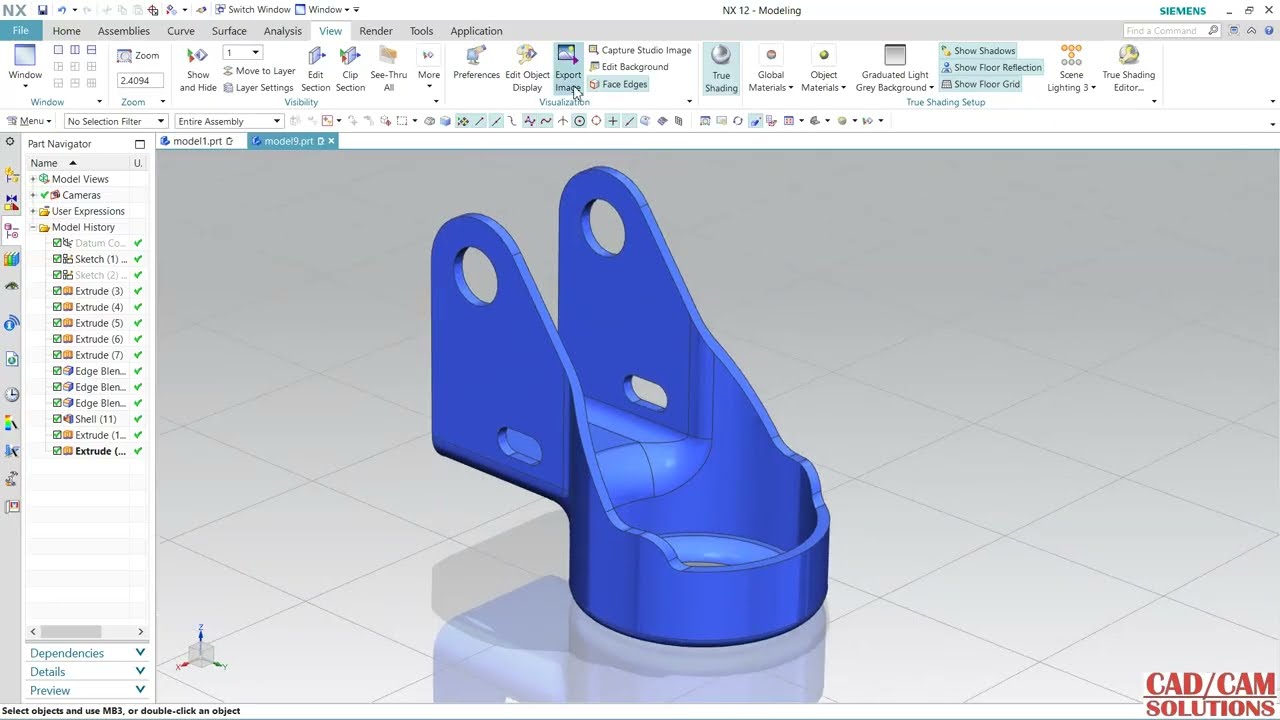Toggle See-Thru All icon

(x=388, y=56)
